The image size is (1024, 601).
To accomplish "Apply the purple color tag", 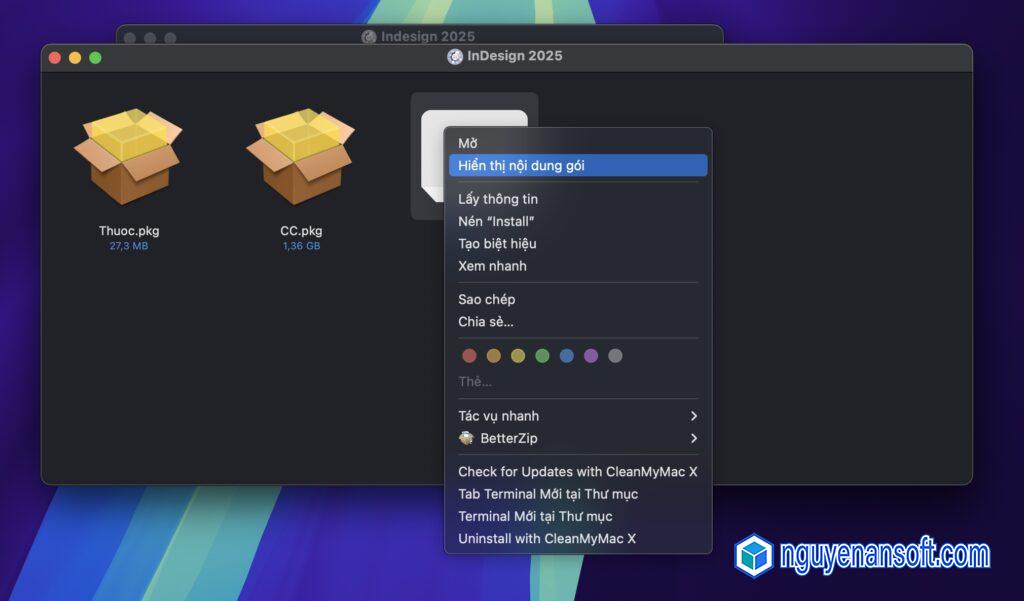I will pos(591,356).
